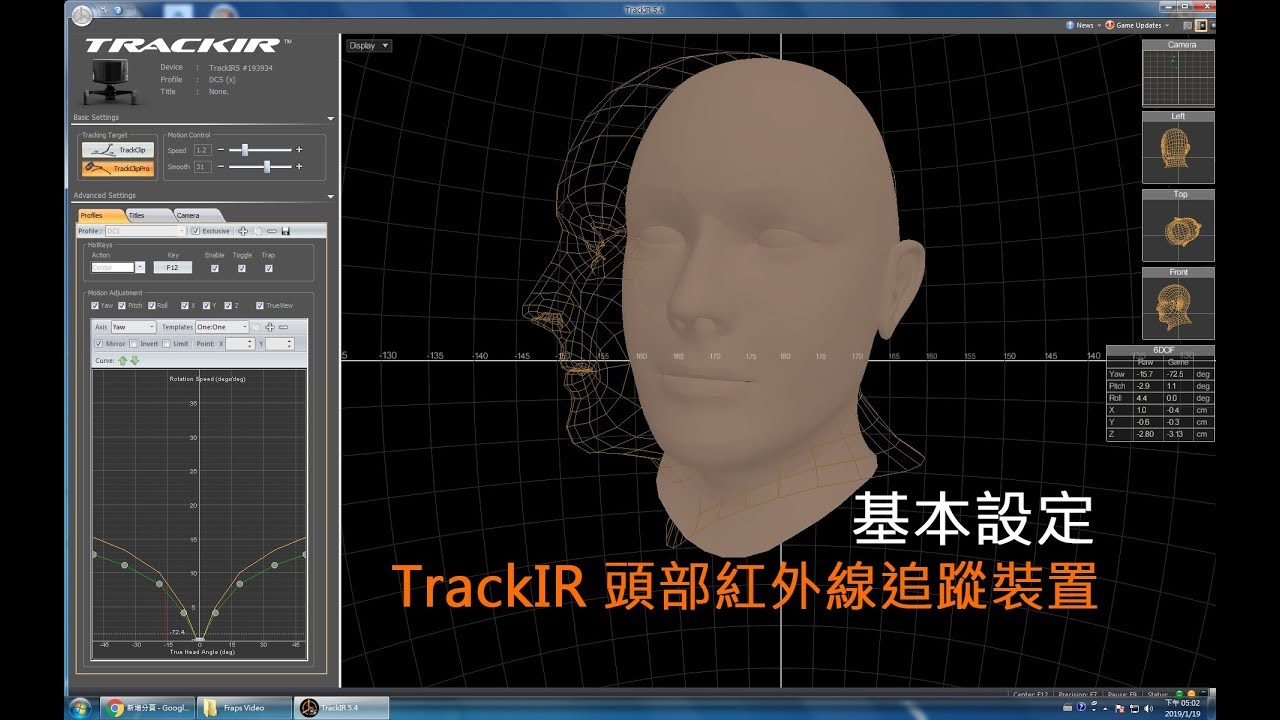
Task: Toggle the Z axis motion checkbox
Action: (x=228, y=305)
